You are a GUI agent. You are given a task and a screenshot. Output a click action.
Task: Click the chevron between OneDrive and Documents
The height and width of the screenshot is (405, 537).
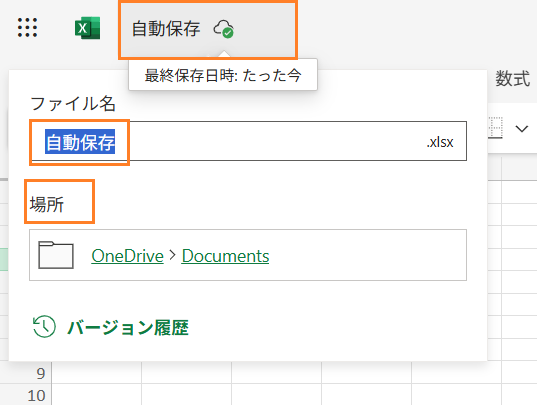(173, 255)
